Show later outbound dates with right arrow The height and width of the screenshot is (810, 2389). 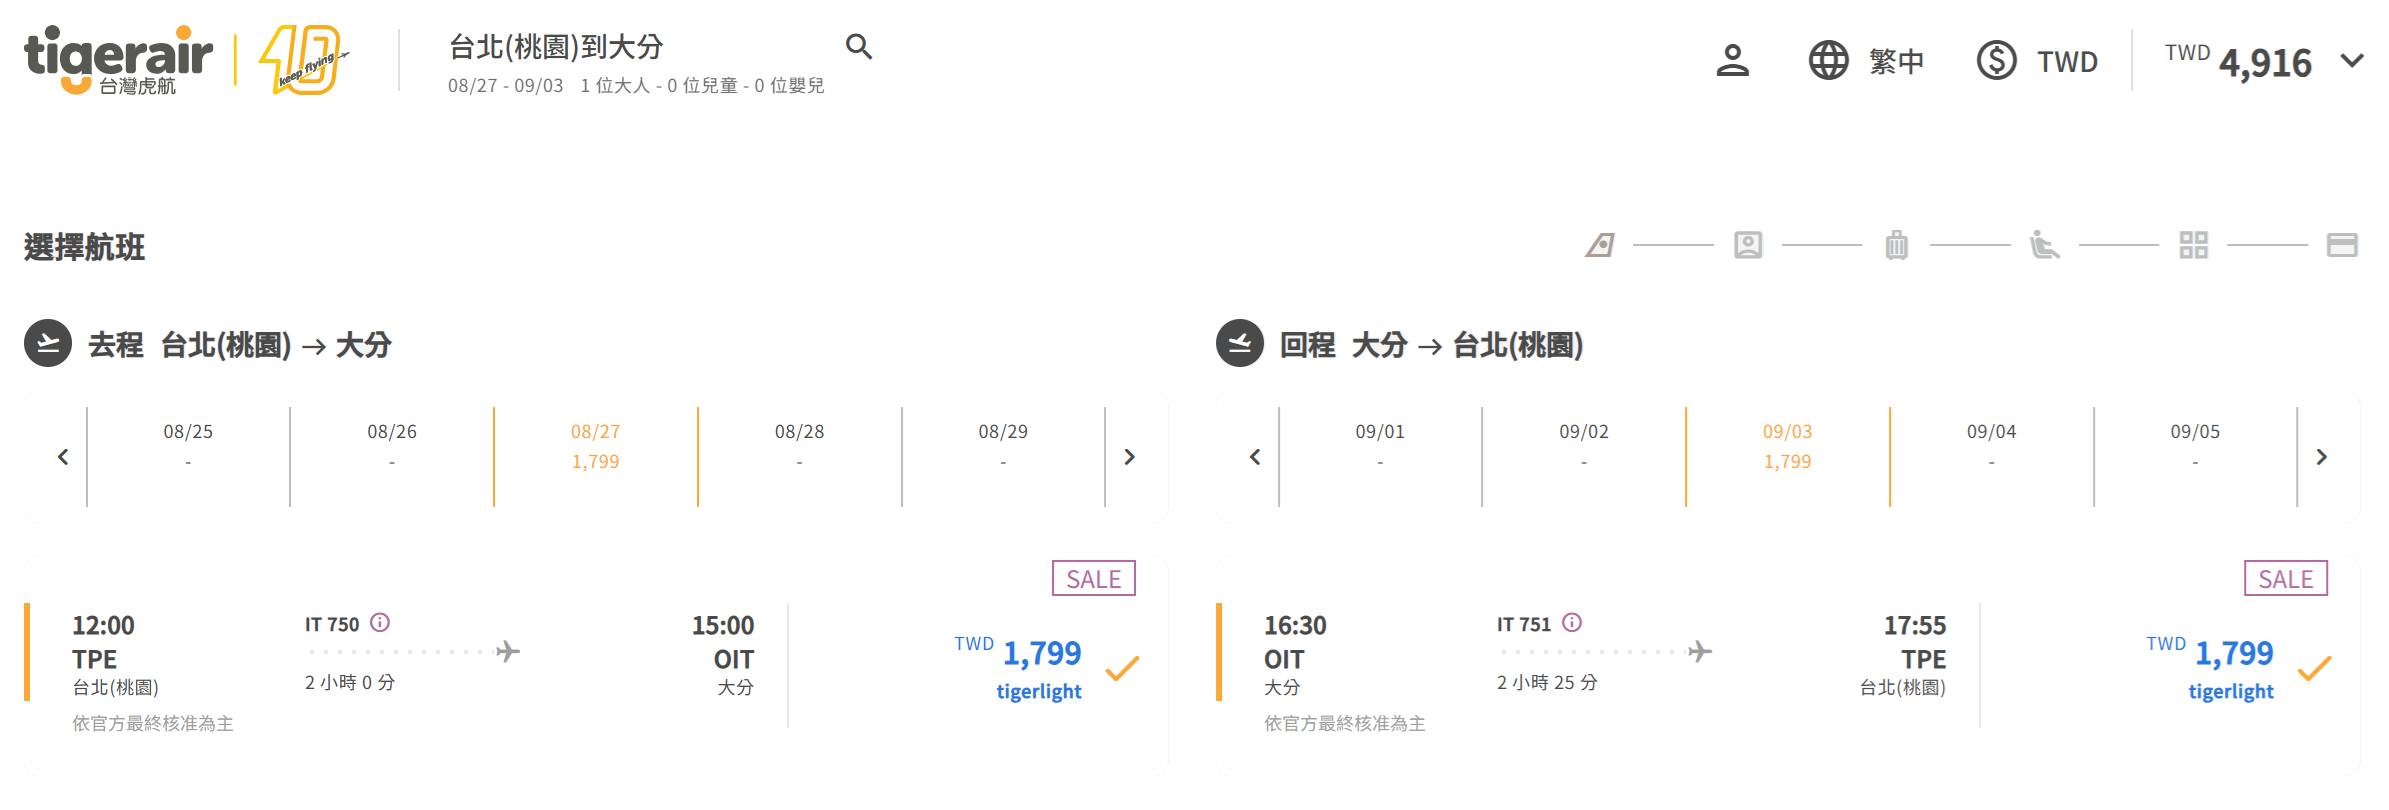point(1130,457)
